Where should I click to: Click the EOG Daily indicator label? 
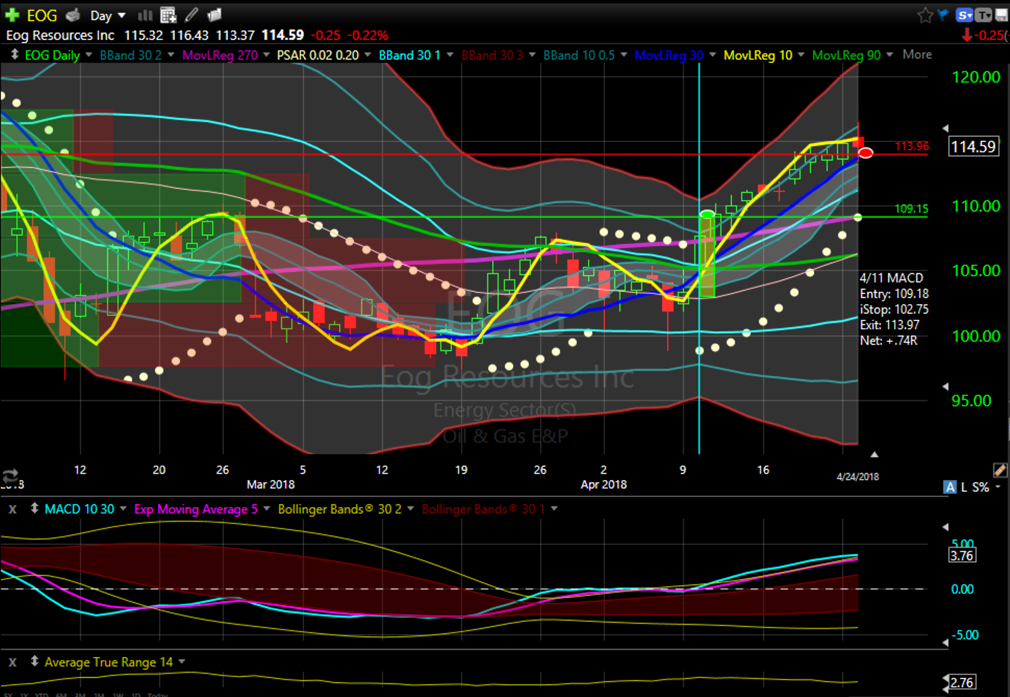coord(52,55)
